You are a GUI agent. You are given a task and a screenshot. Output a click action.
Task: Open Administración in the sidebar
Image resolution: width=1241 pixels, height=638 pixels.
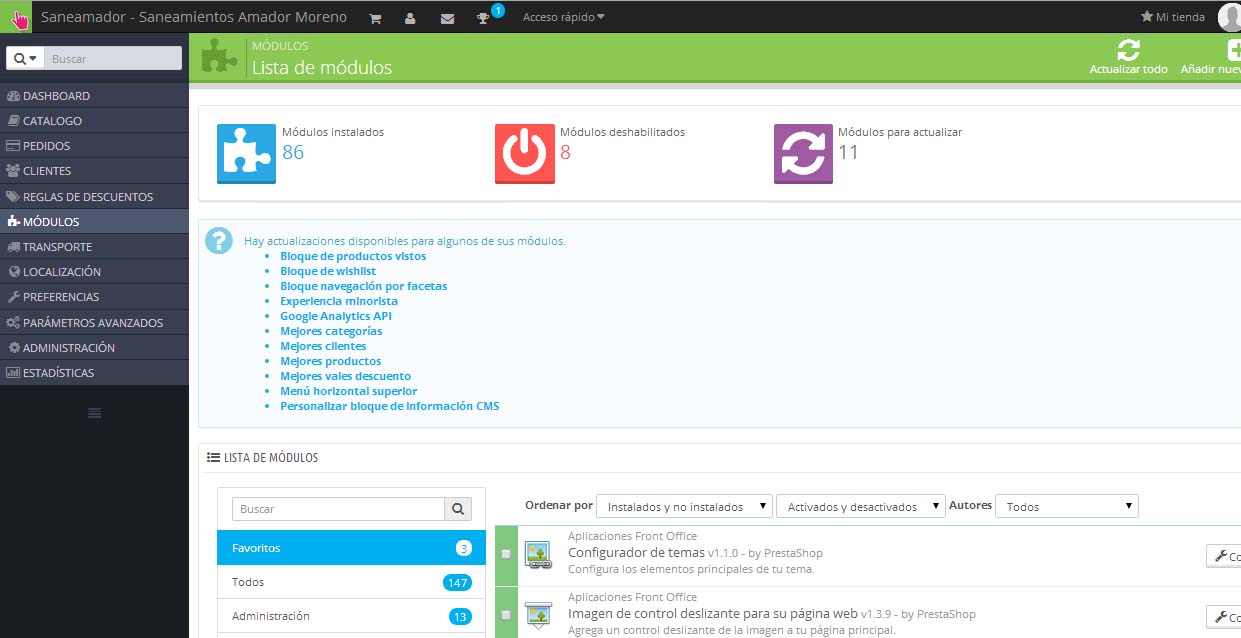coord(94,348)
